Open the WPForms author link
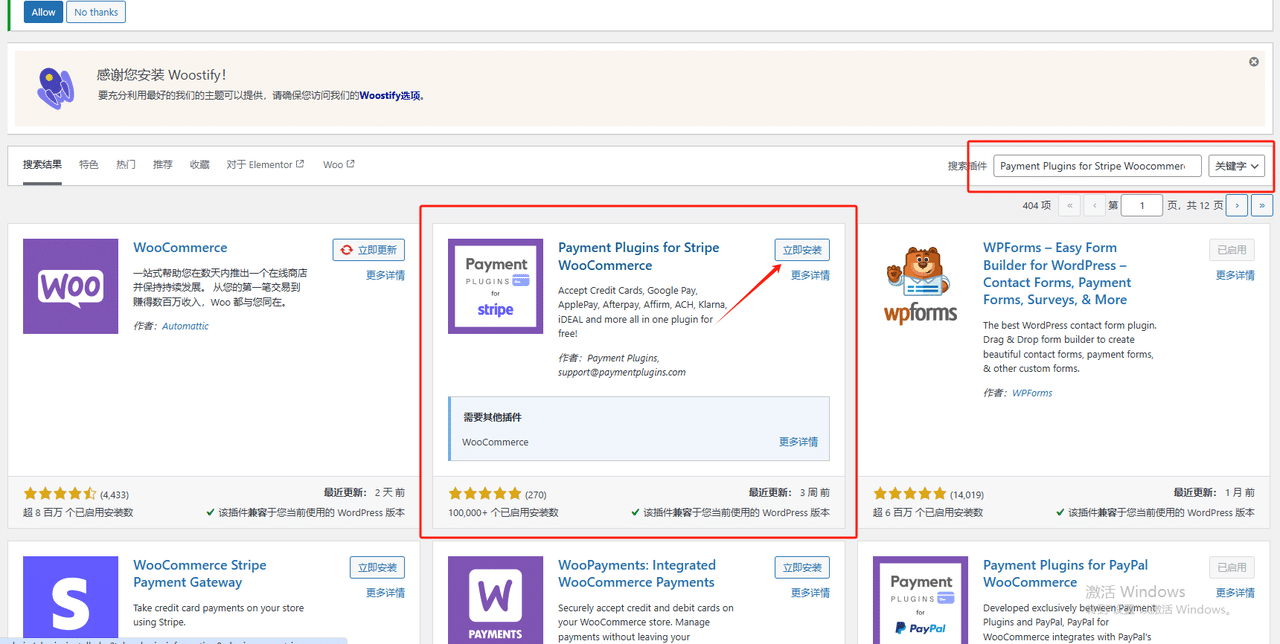The width and height of the screenshot is (1280, 644). (x=1032, y=393)
